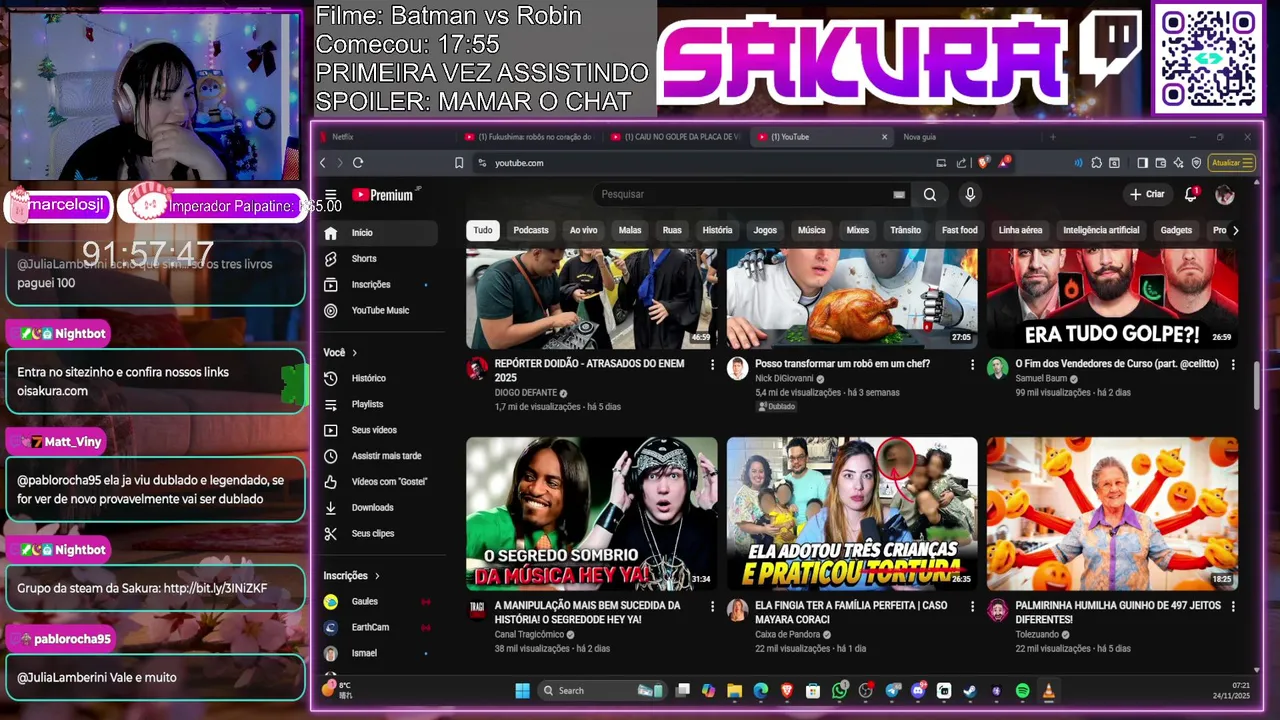The height and width of the screenshot is (720, 1280).
Task: Open options for Palmirinha humilha Guinho video
Action: pos(1233,607)
